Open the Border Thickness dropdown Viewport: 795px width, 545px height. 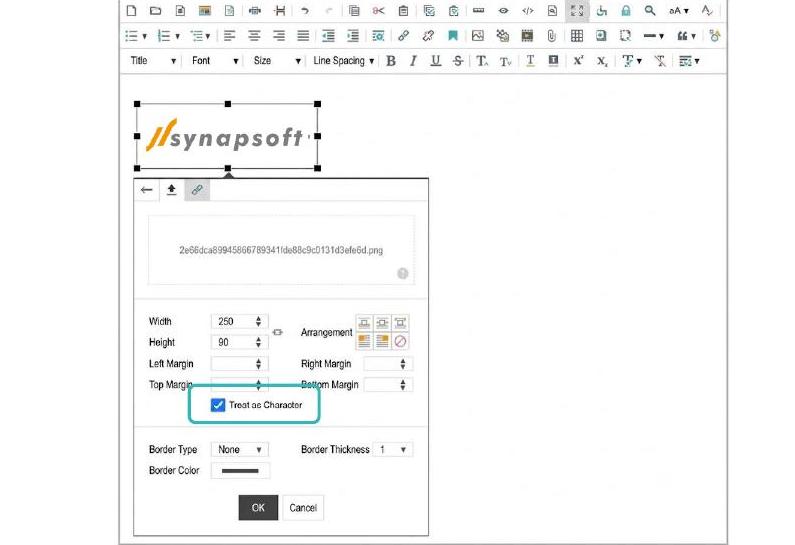click(x=392, y=449)
